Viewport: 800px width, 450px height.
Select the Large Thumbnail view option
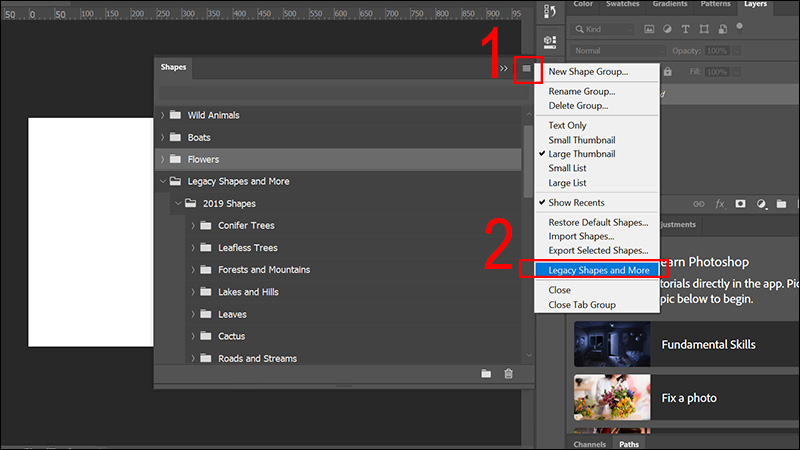581,154
